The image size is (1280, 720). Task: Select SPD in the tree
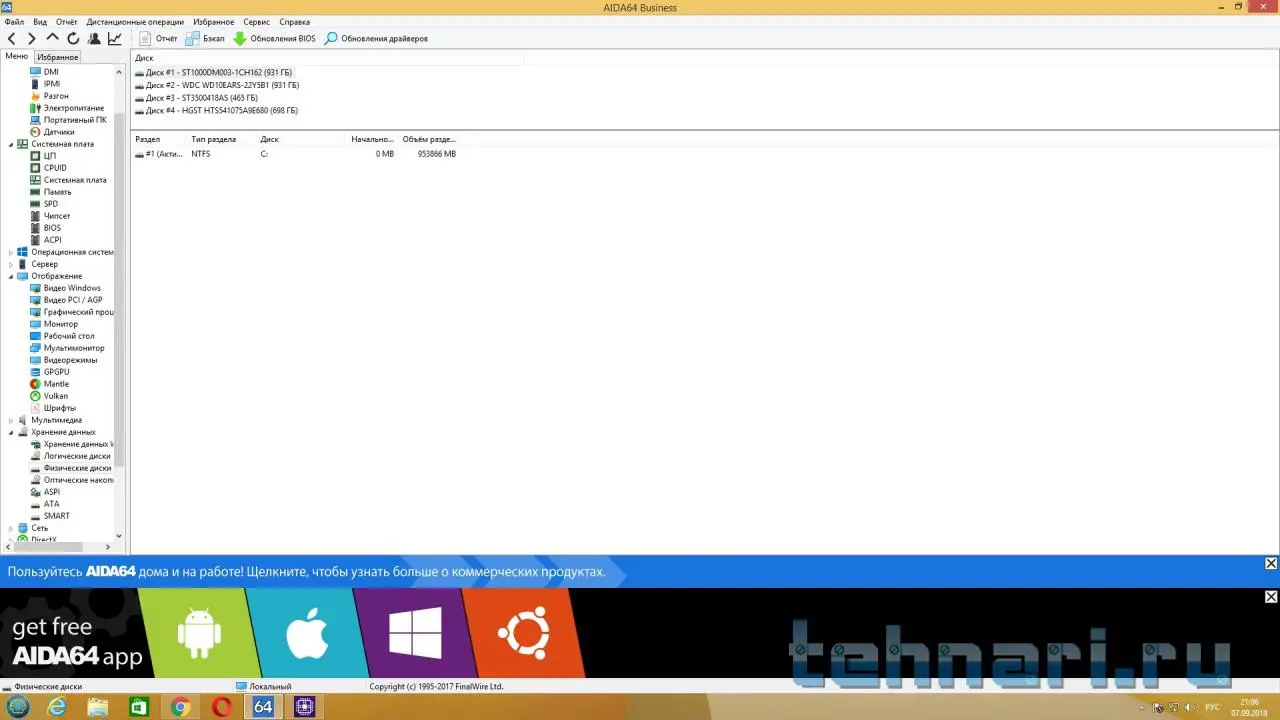(51, 204)
